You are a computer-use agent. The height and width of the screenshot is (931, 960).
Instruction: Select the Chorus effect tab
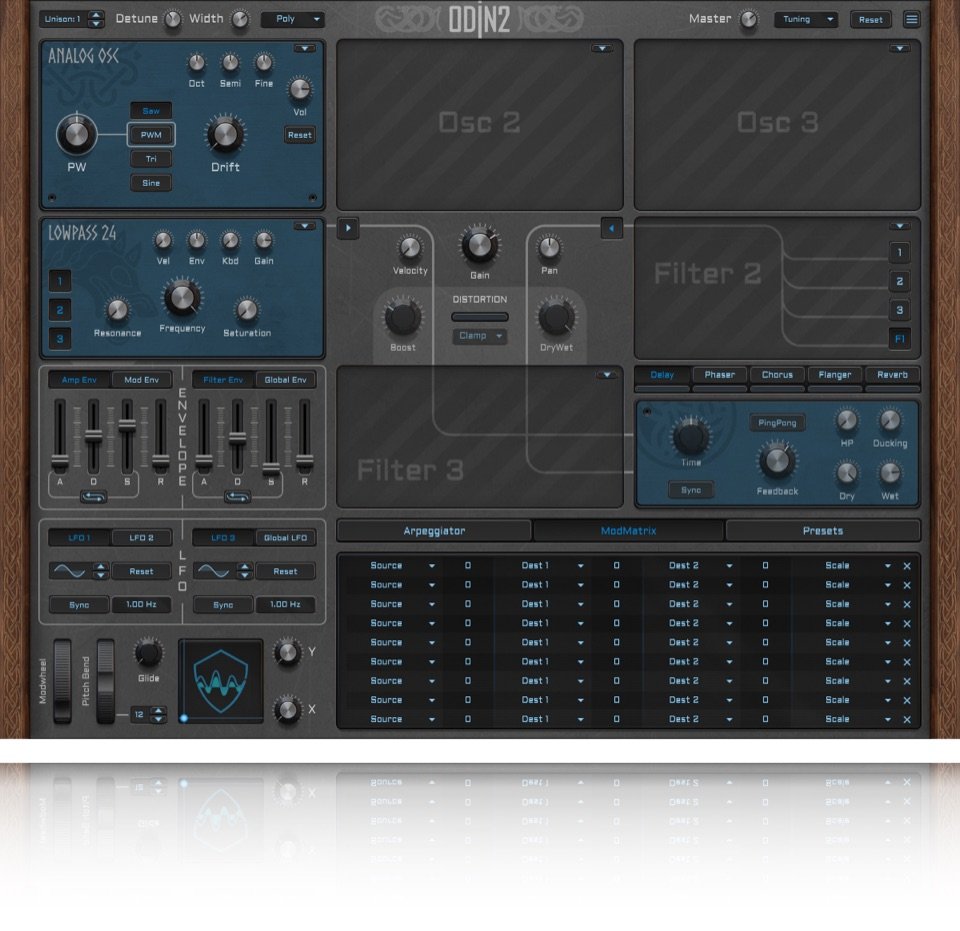[x=777, y=375]
